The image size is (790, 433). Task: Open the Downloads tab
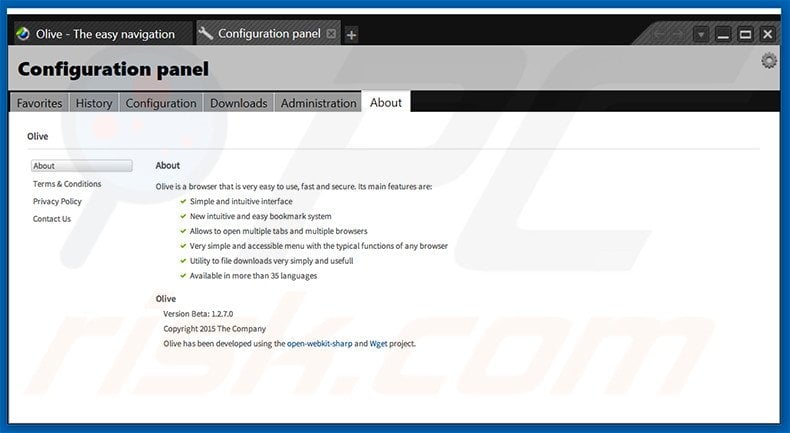[238, 102]
